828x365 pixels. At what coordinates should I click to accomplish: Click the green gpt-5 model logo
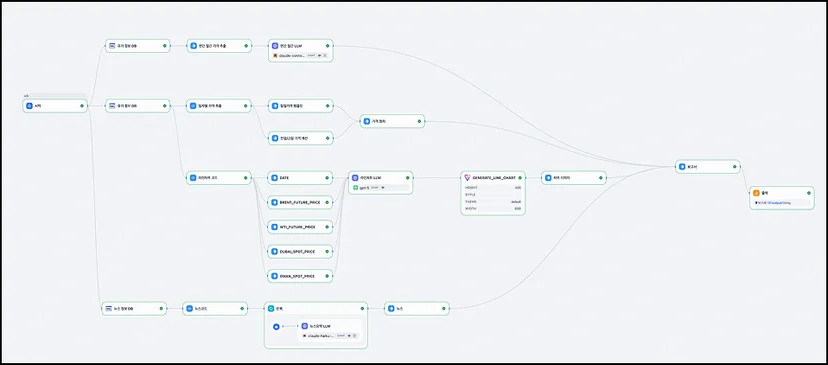(355, 188)
